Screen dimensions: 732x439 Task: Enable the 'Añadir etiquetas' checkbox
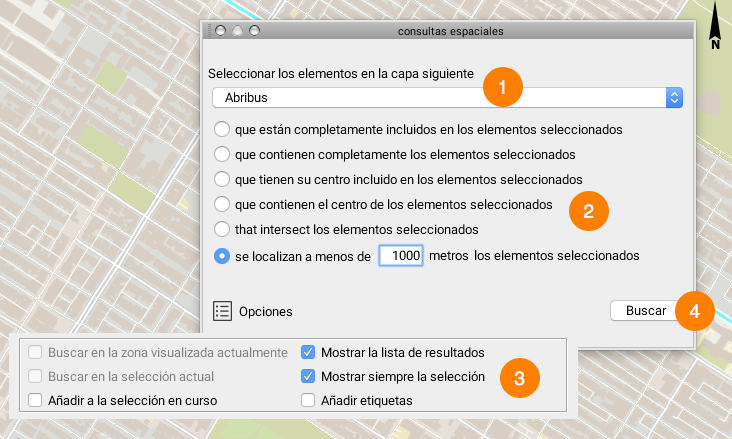pyautogui.click(x=308, y=401)
